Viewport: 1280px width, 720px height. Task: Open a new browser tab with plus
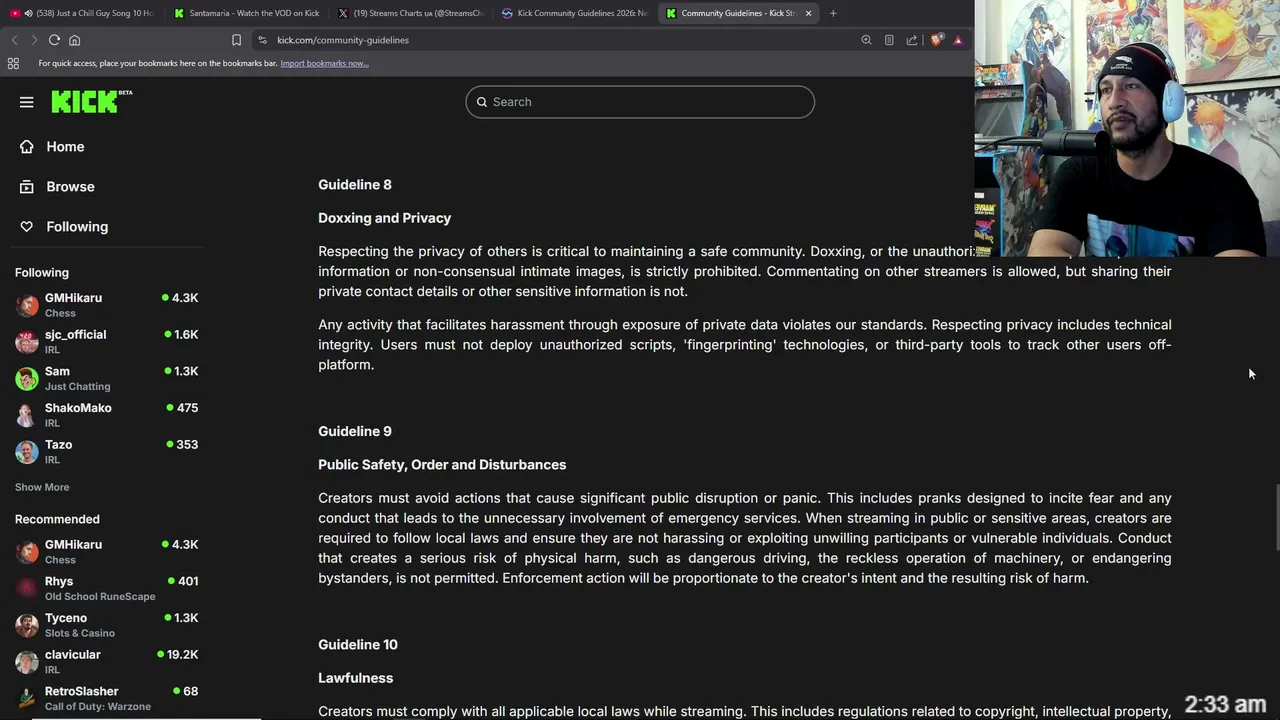pyautogui.click(x=833, y=13)
